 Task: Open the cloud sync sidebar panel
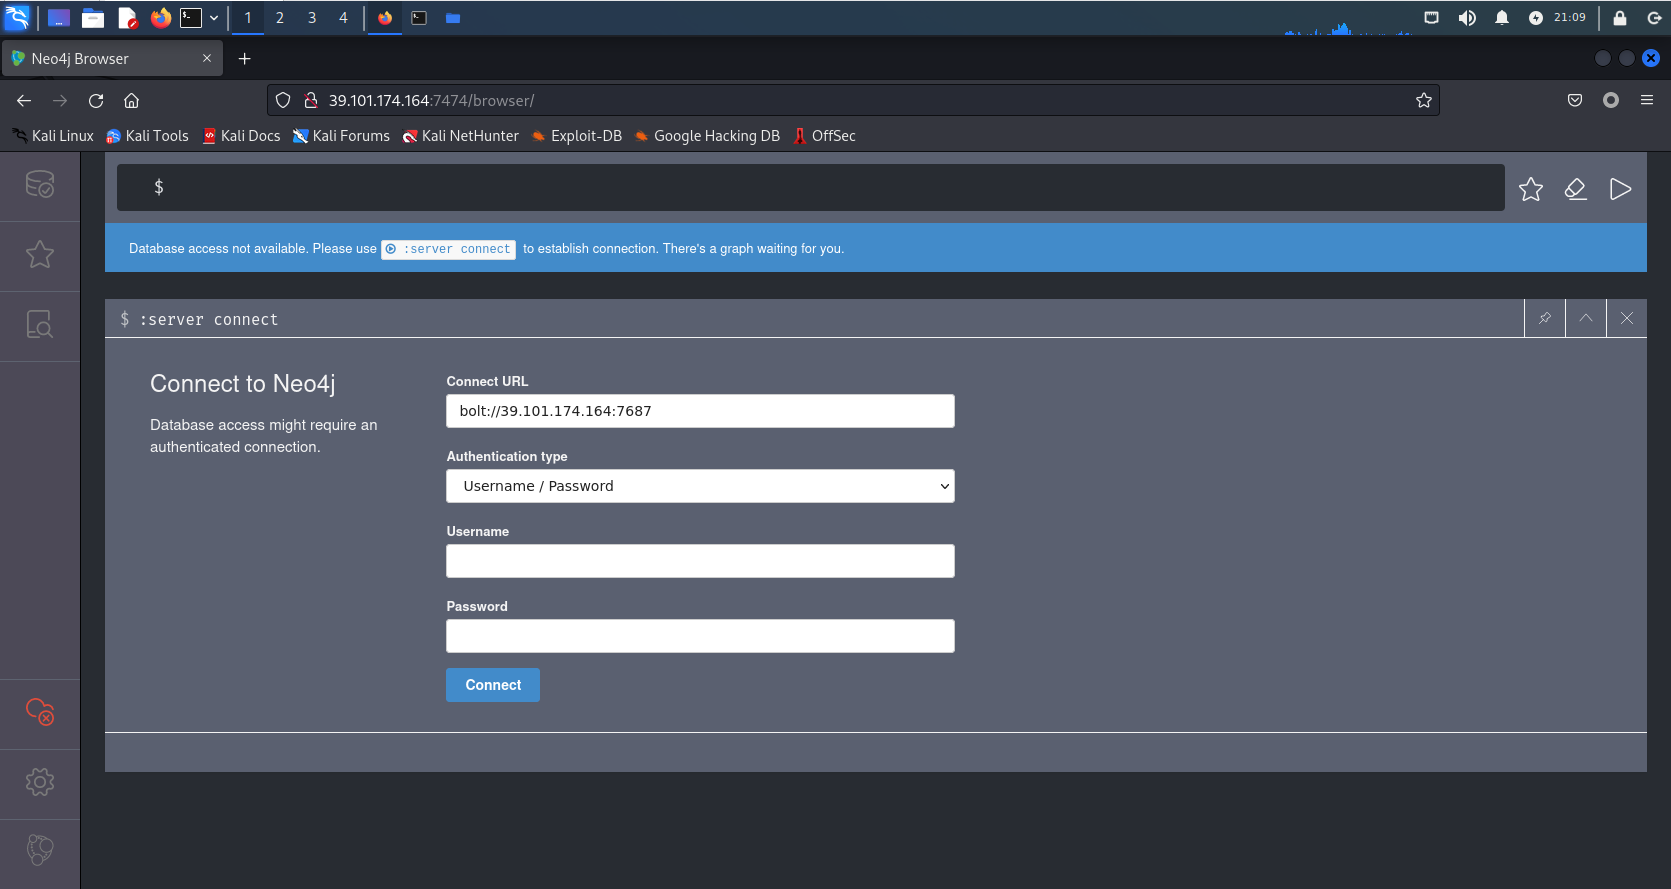click(x=40, y=712)
